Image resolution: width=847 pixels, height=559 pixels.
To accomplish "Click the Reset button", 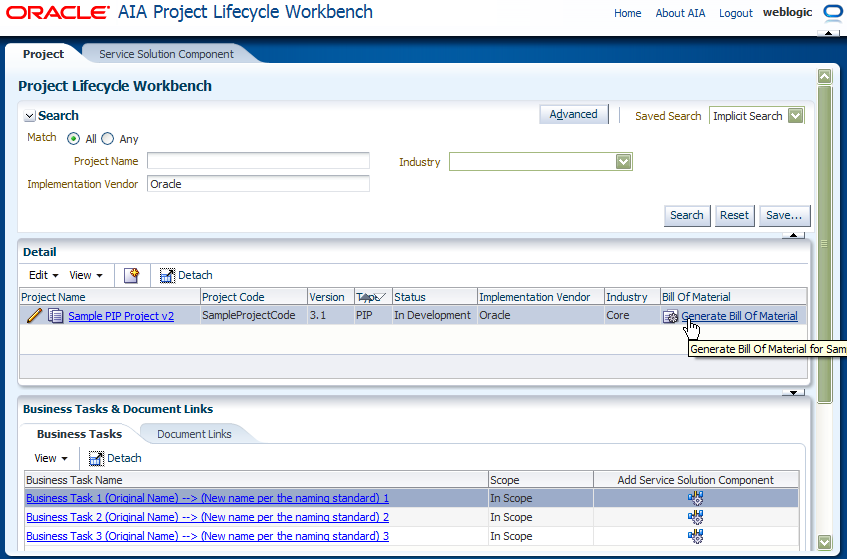I will pyautogui.click(x=735, y=215).
